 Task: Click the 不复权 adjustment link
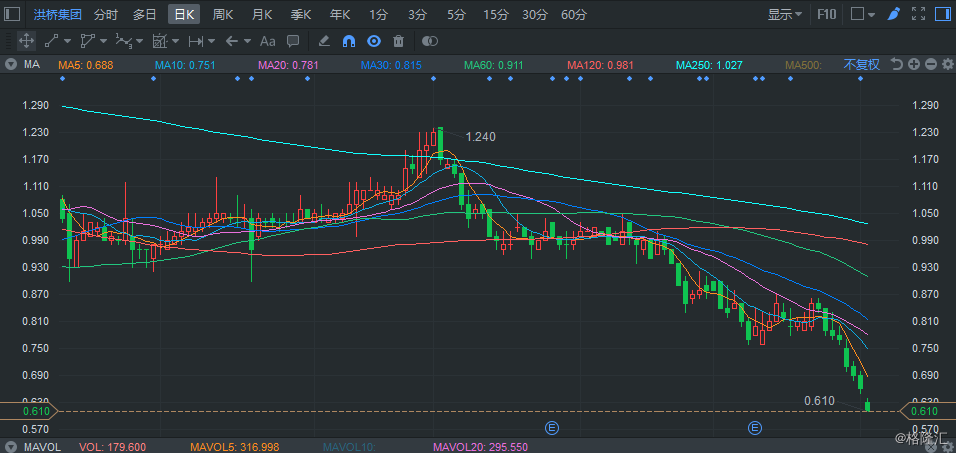(x=861, y=64)
